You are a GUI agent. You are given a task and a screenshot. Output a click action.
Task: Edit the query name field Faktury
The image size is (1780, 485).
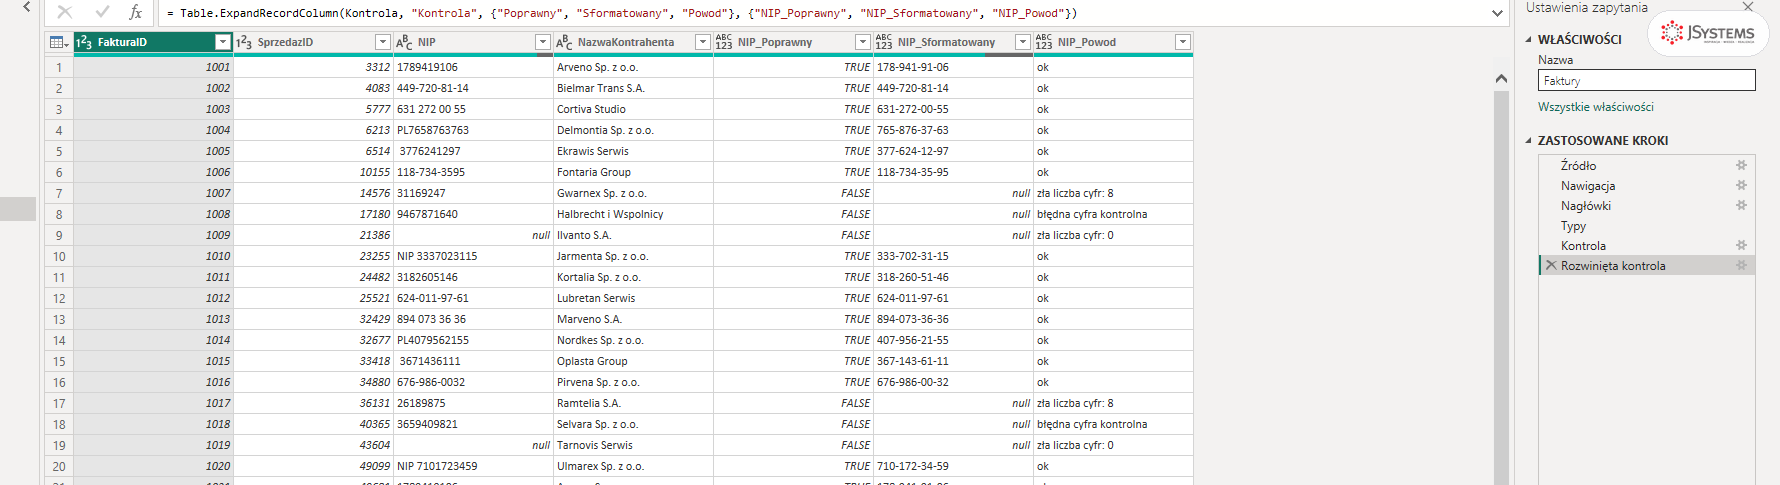pyautogui.click(x=1646, y=80)
